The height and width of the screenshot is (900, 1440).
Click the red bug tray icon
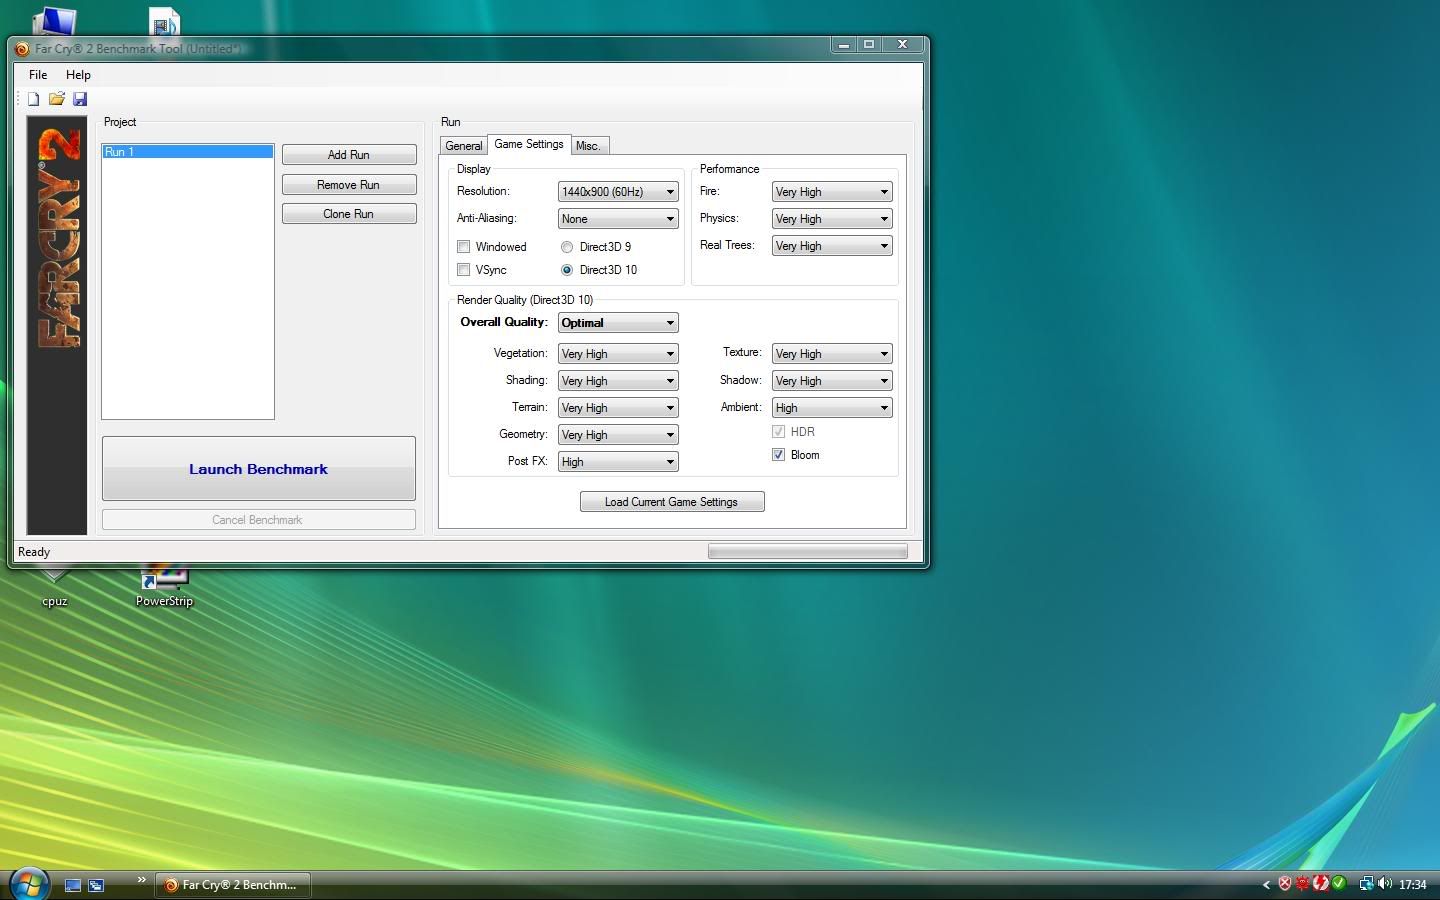pos(1303,884)
